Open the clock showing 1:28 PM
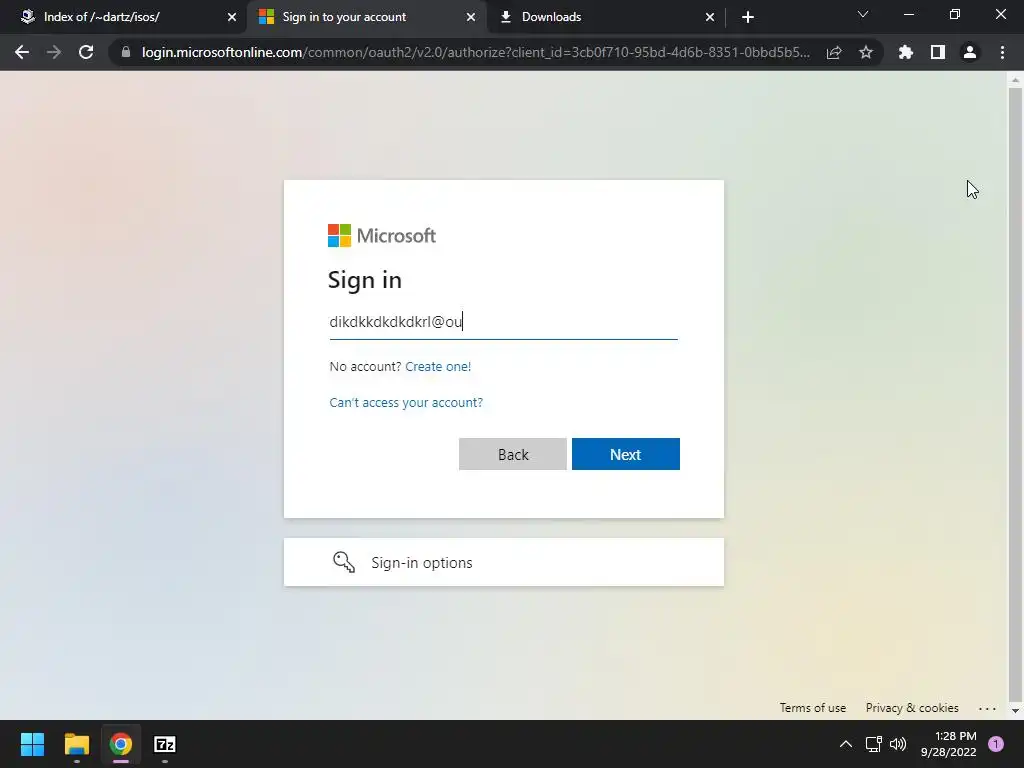The width and height of the screenshot is (1024, 768). [948, 744]
